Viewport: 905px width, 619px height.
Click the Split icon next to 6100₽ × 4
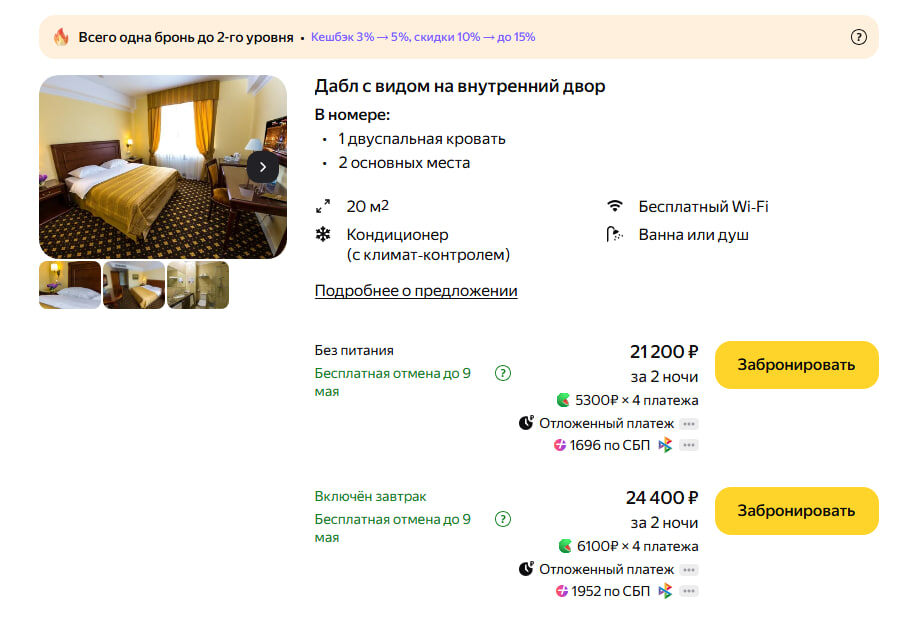tap(565, 546)
